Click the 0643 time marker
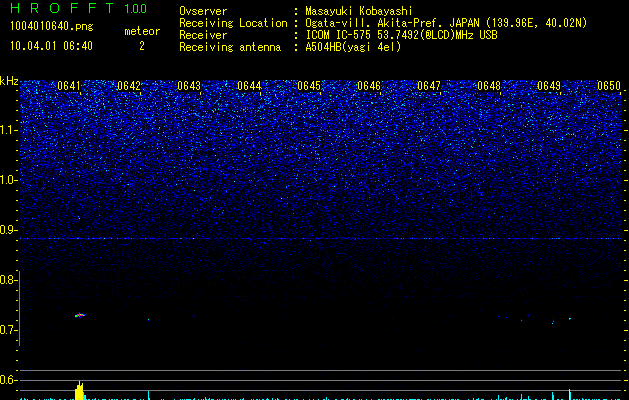629x400 pixels. pos(189,86)
